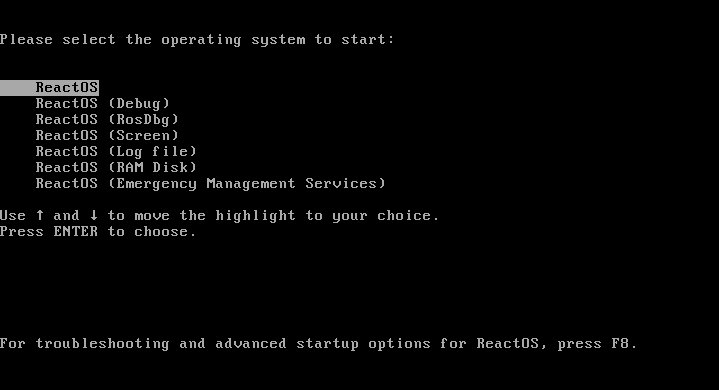719x390 pixels.
Task: Click the 'Press ENTER to choose' text
Action: [98, 232]
